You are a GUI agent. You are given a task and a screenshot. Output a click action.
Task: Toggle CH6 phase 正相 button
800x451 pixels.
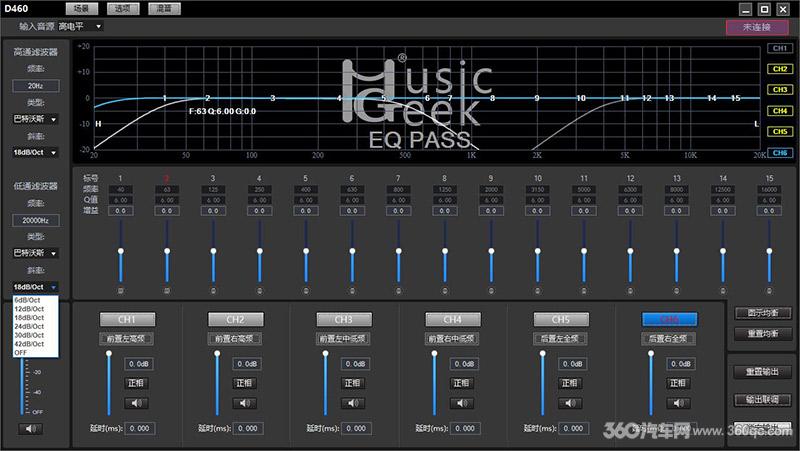coord(679,383)
